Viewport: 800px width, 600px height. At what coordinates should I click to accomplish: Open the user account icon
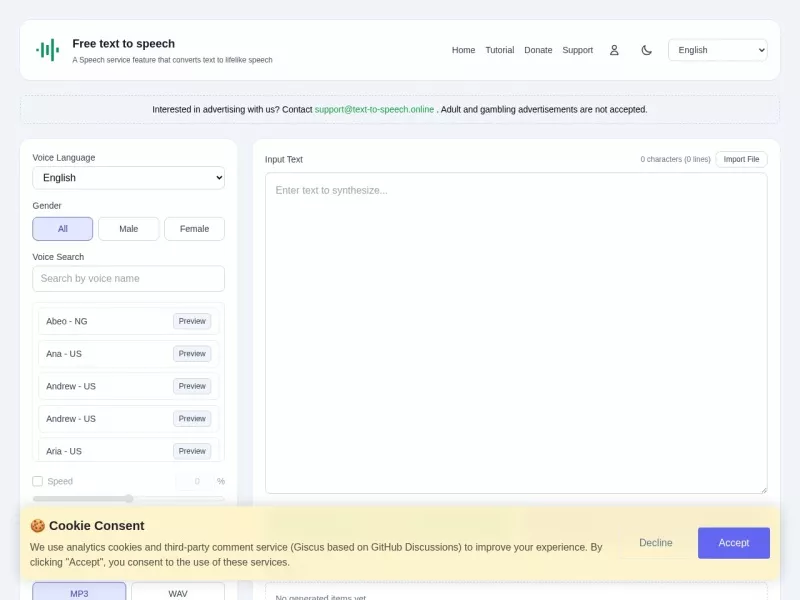pos(614,50)
